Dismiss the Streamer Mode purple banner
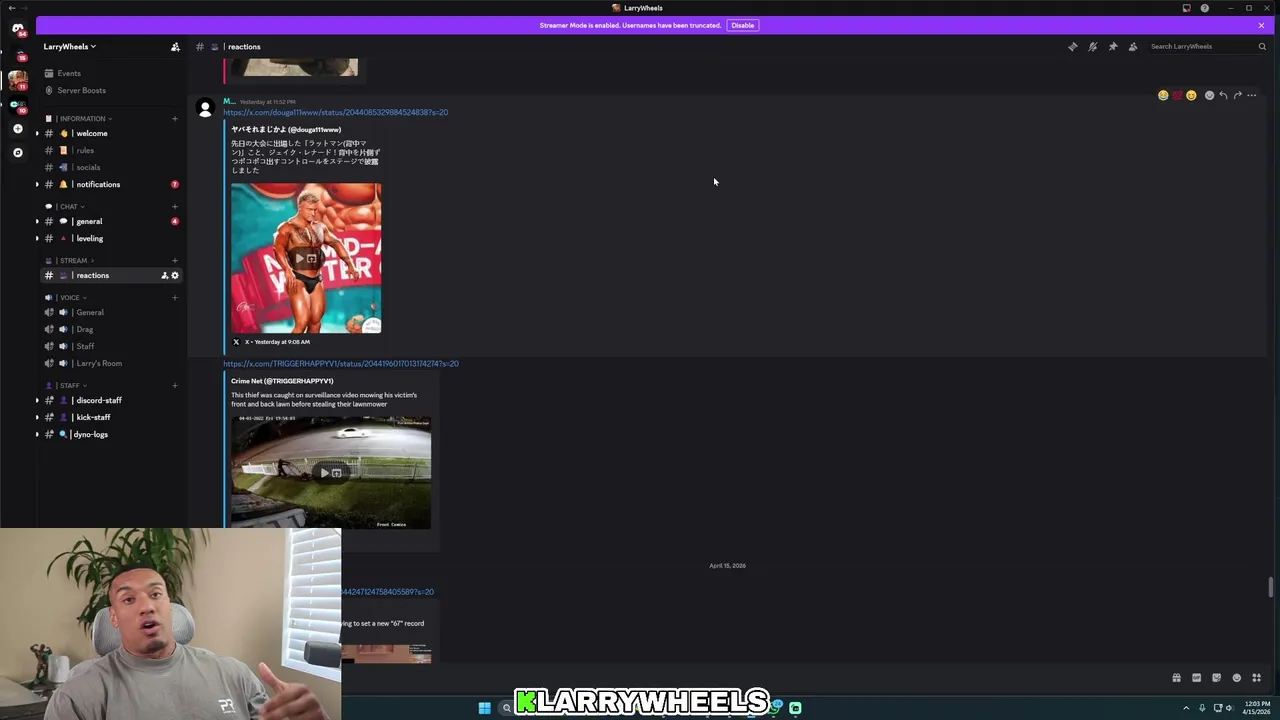The image size is (1280, 720). tap(1261, 25)
